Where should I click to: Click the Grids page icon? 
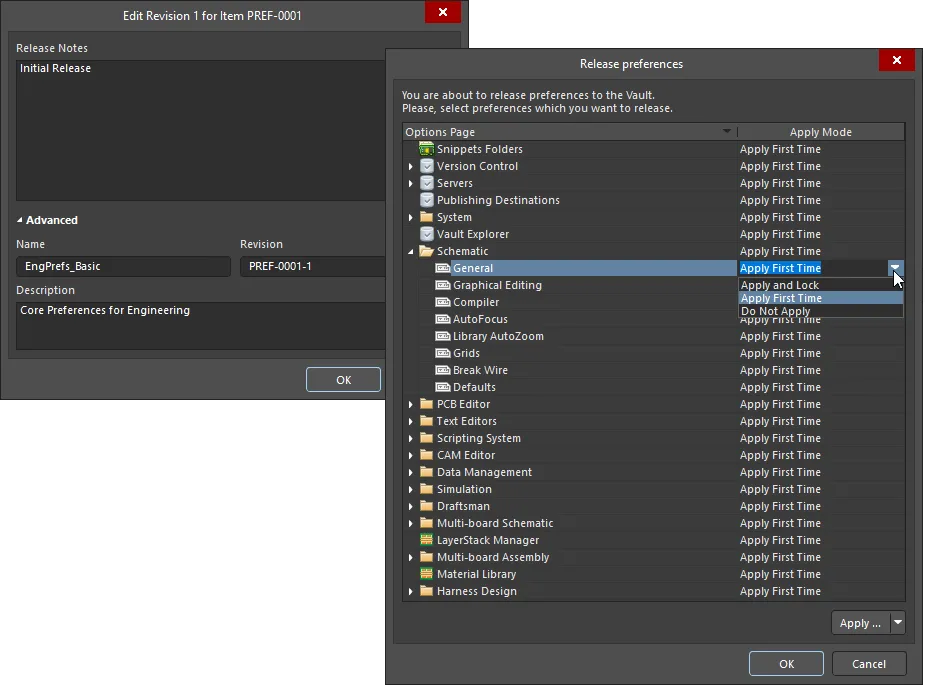[442, 353]
